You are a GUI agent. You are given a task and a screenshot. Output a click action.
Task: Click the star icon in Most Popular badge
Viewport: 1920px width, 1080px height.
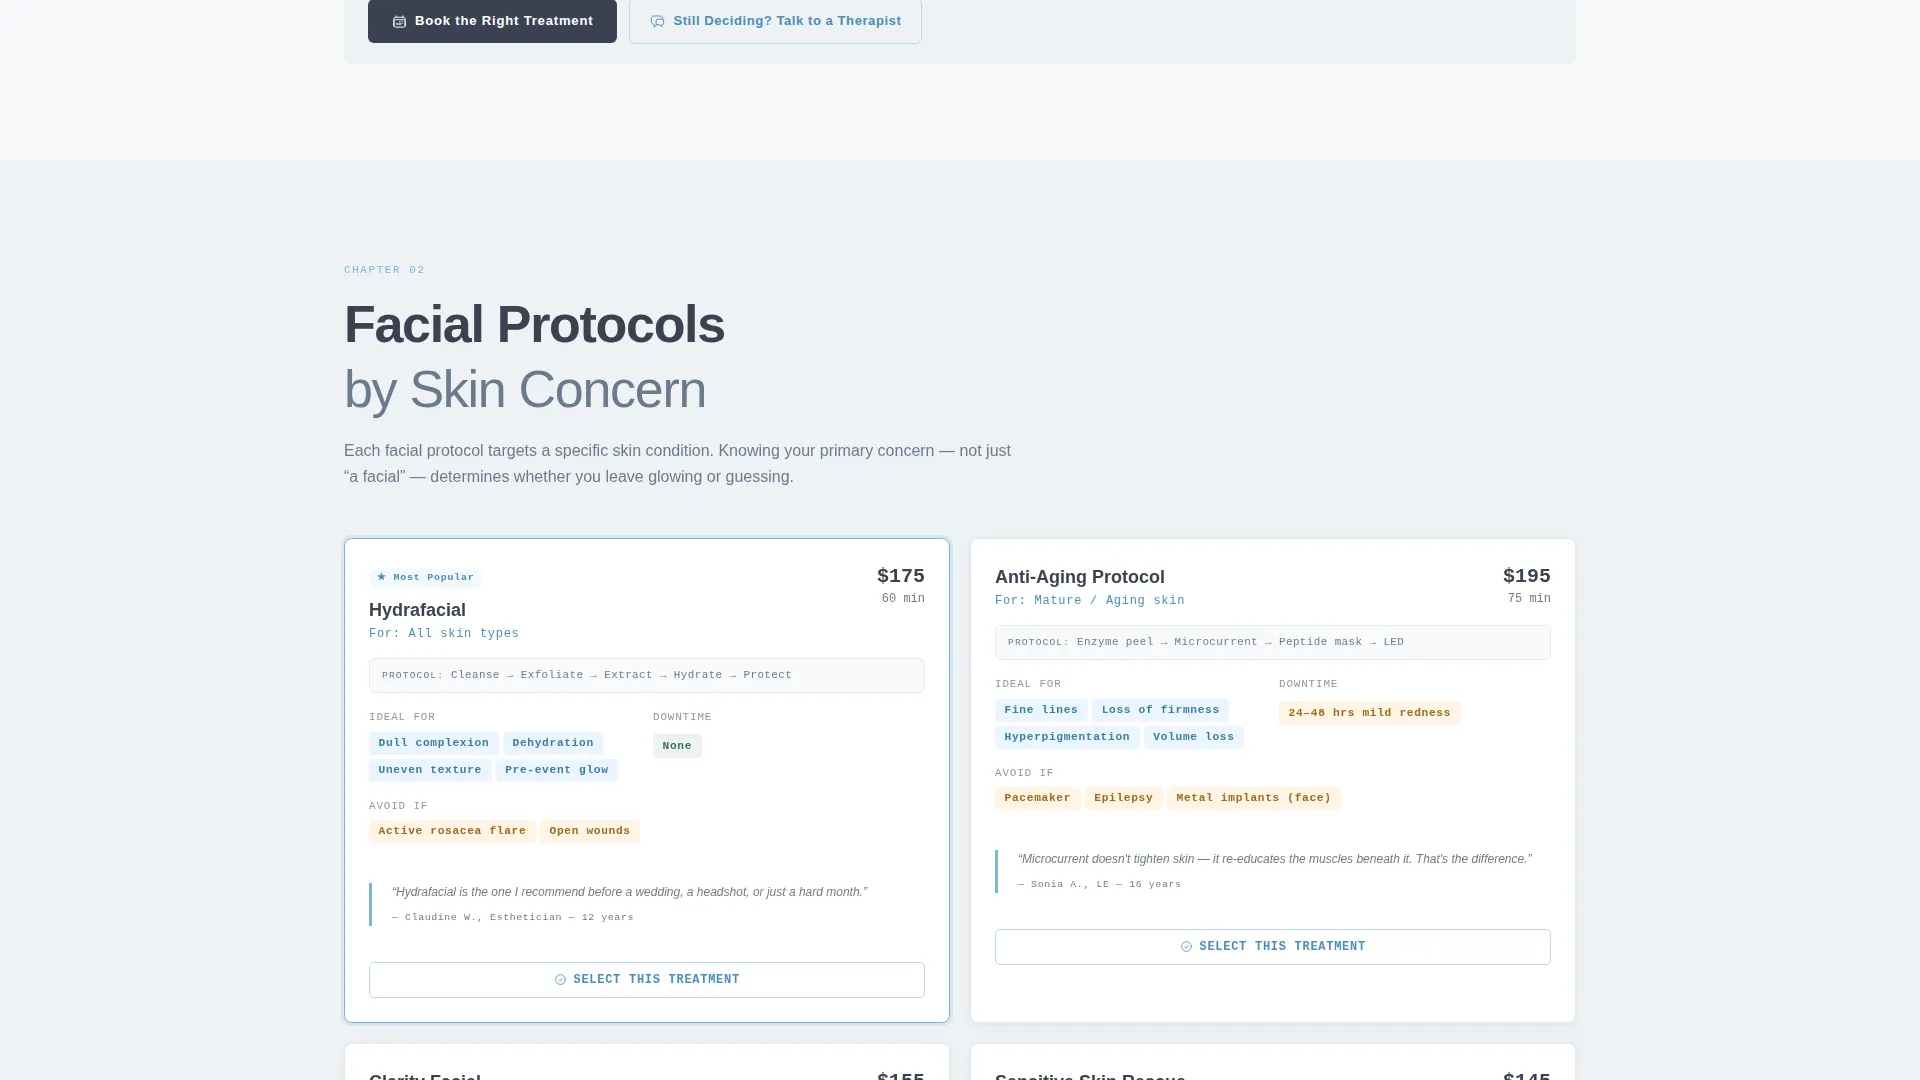(x=381, y=577)
